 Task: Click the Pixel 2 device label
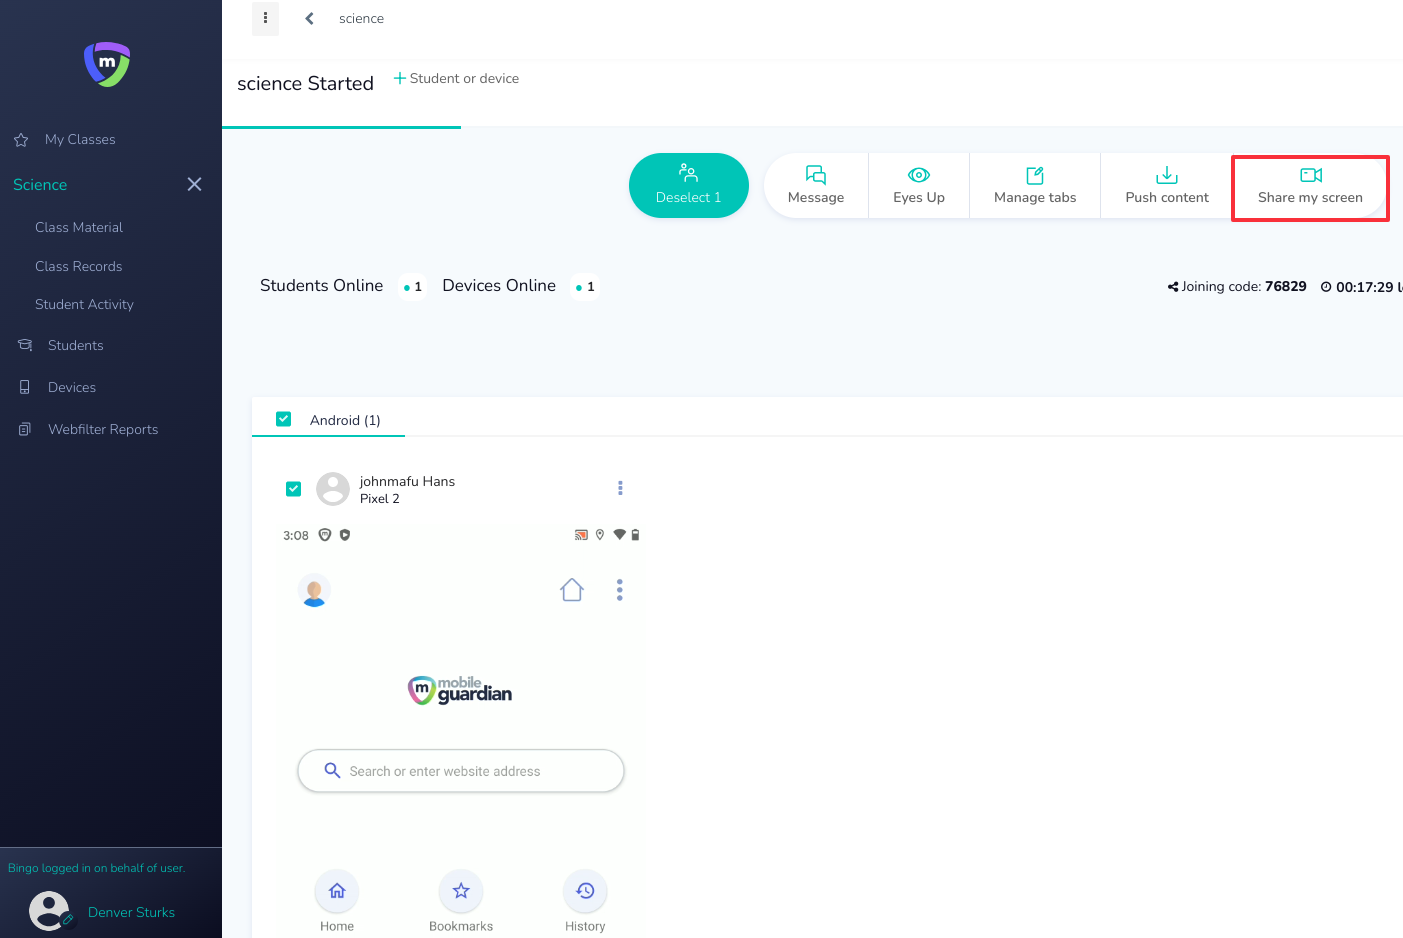pyautogui.click(x=380, y=499)
